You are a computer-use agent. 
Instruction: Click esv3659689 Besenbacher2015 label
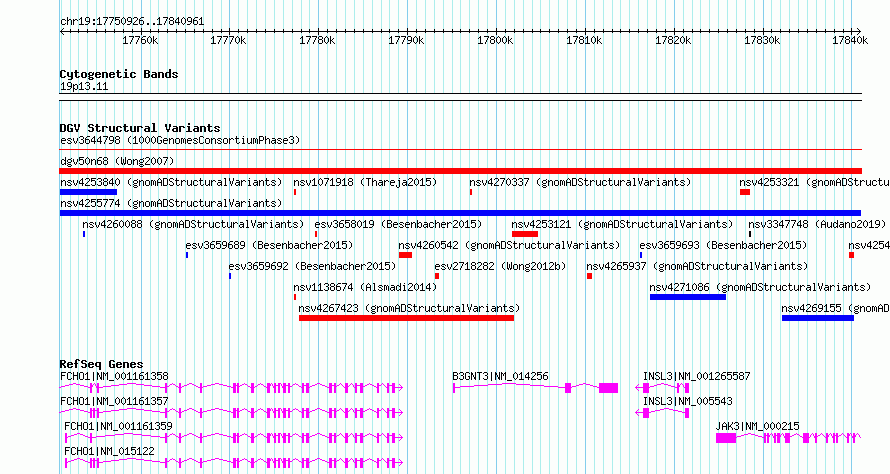coord(269,245)
